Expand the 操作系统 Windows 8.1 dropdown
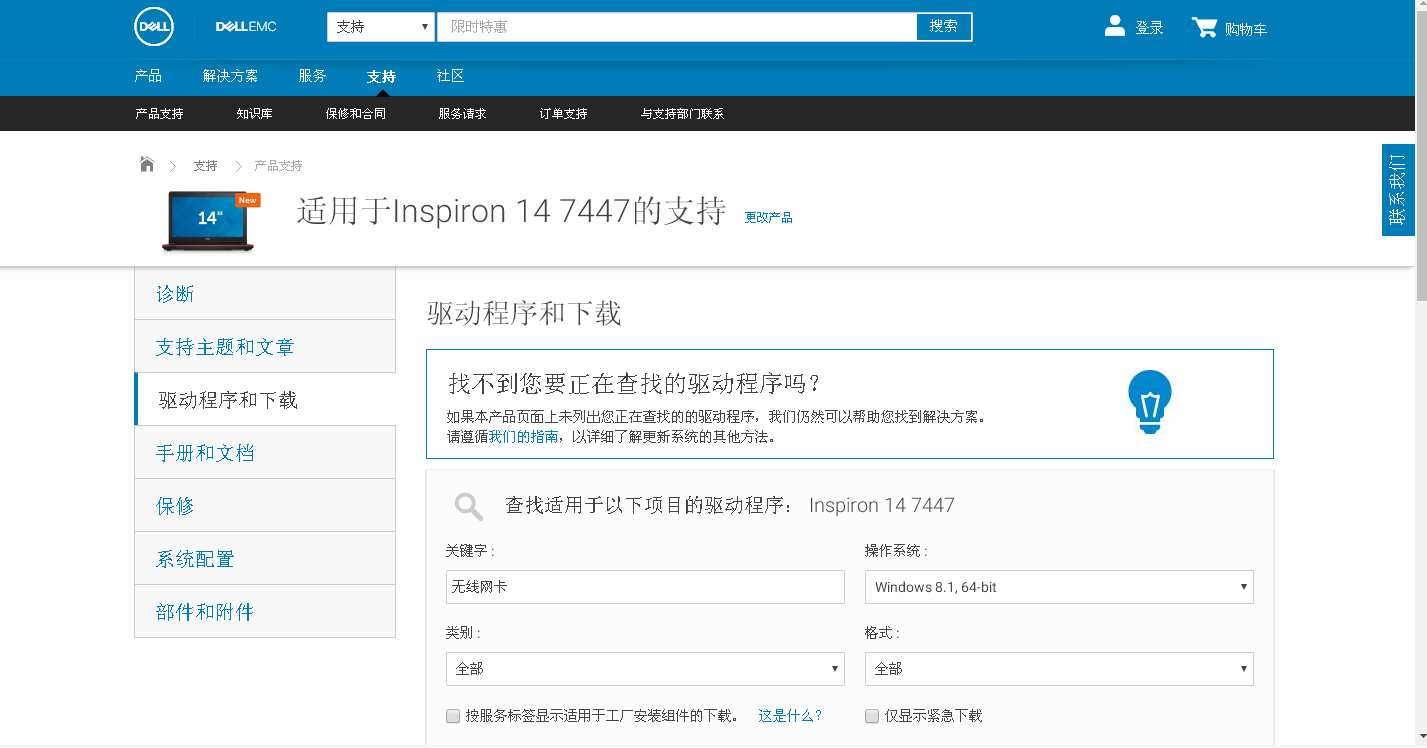Viewport: 1427px width, 748px height. pyautogui.click(x=1059, y=587)
